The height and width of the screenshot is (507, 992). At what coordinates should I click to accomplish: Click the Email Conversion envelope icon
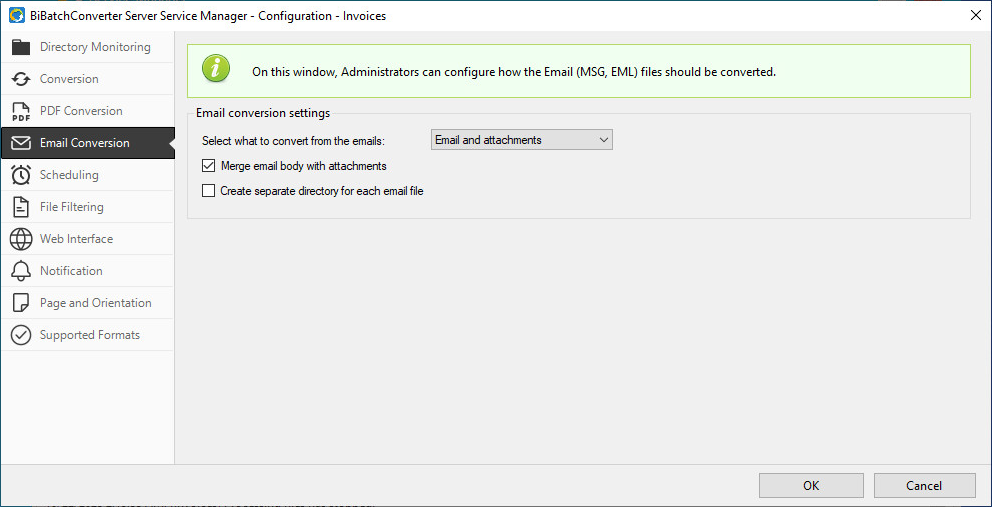[x=21, y=143]
